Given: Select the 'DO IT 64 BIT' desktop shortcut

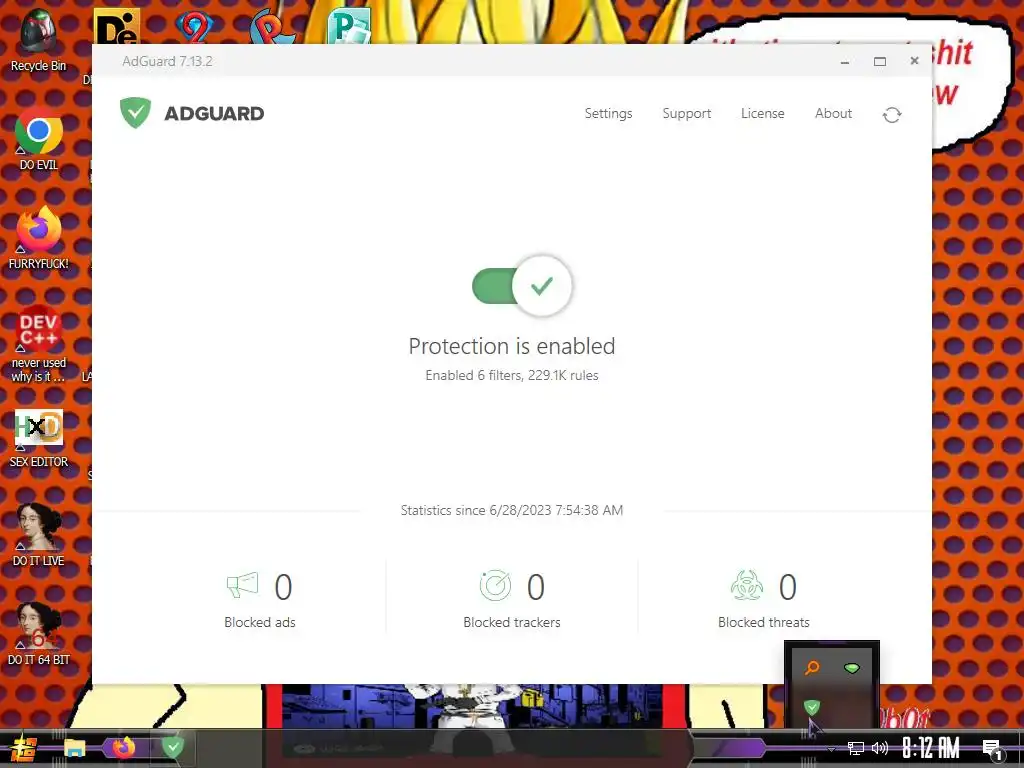Looking at the screenshot, I should [x=38, y=635].
